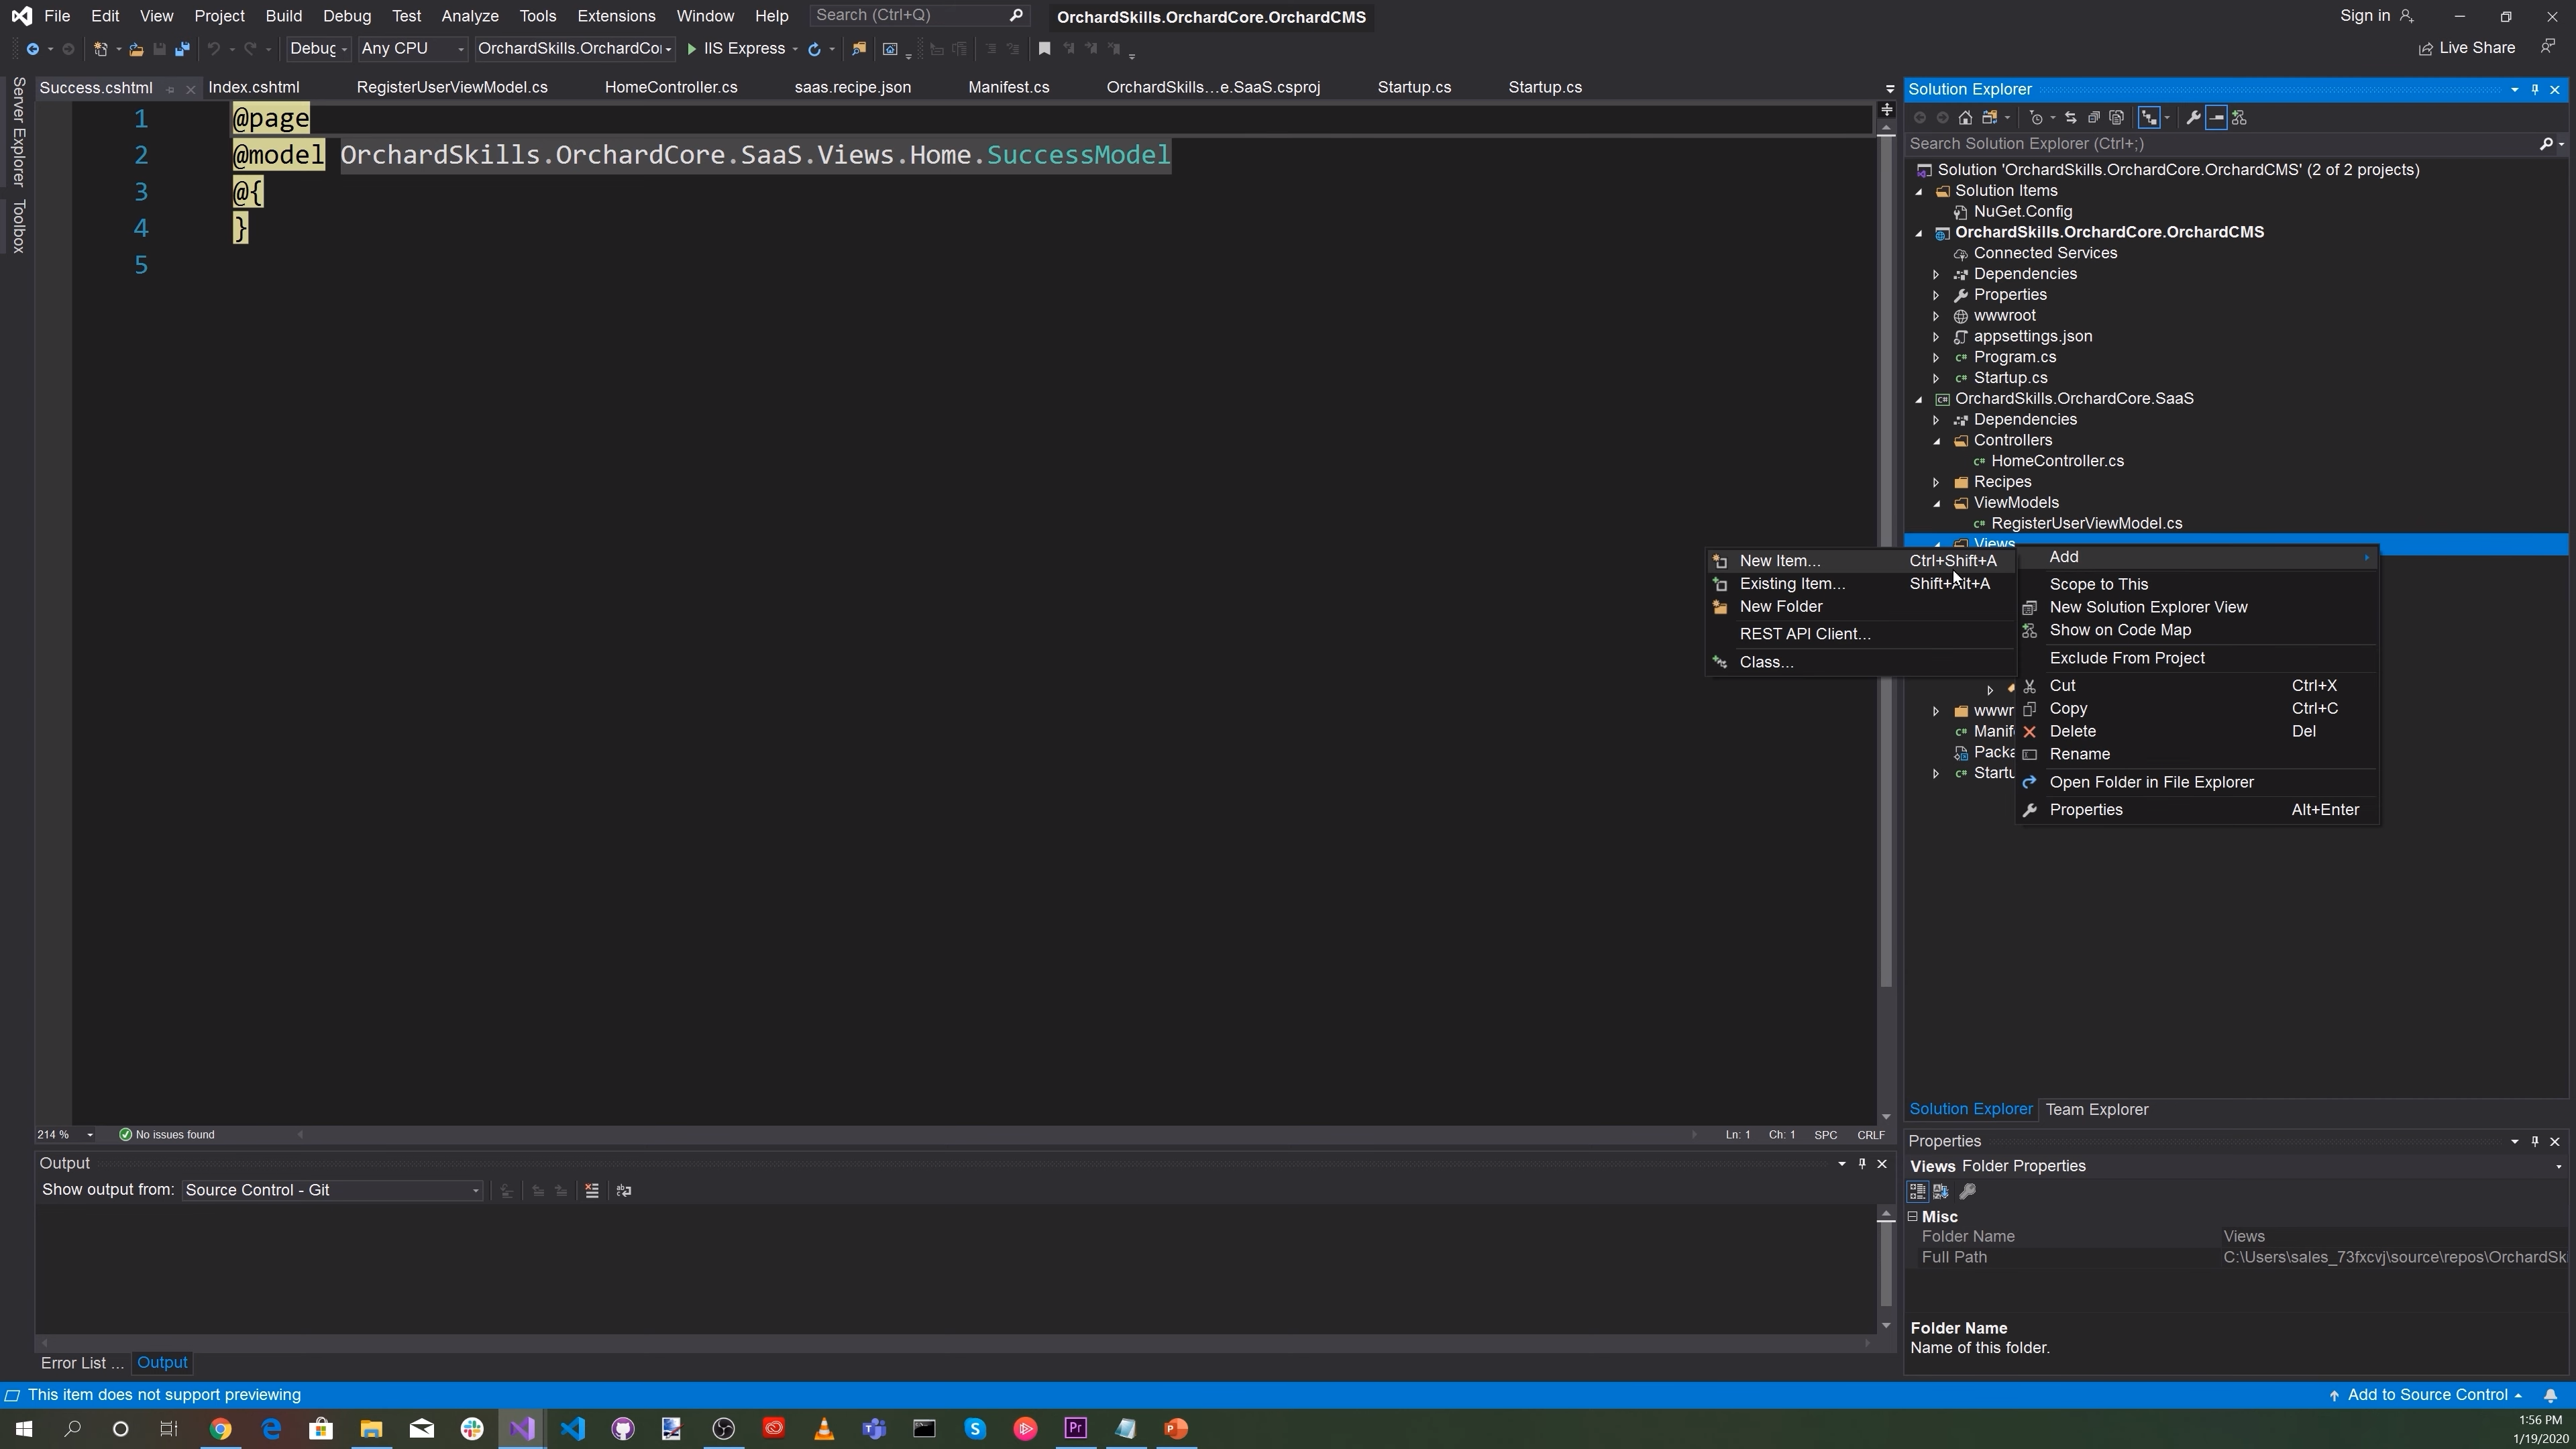This screenshot has height=1449, width=2576.
Task: Pin the Properties panel
Action: pyautogui.click(x=2535, y=1142)
